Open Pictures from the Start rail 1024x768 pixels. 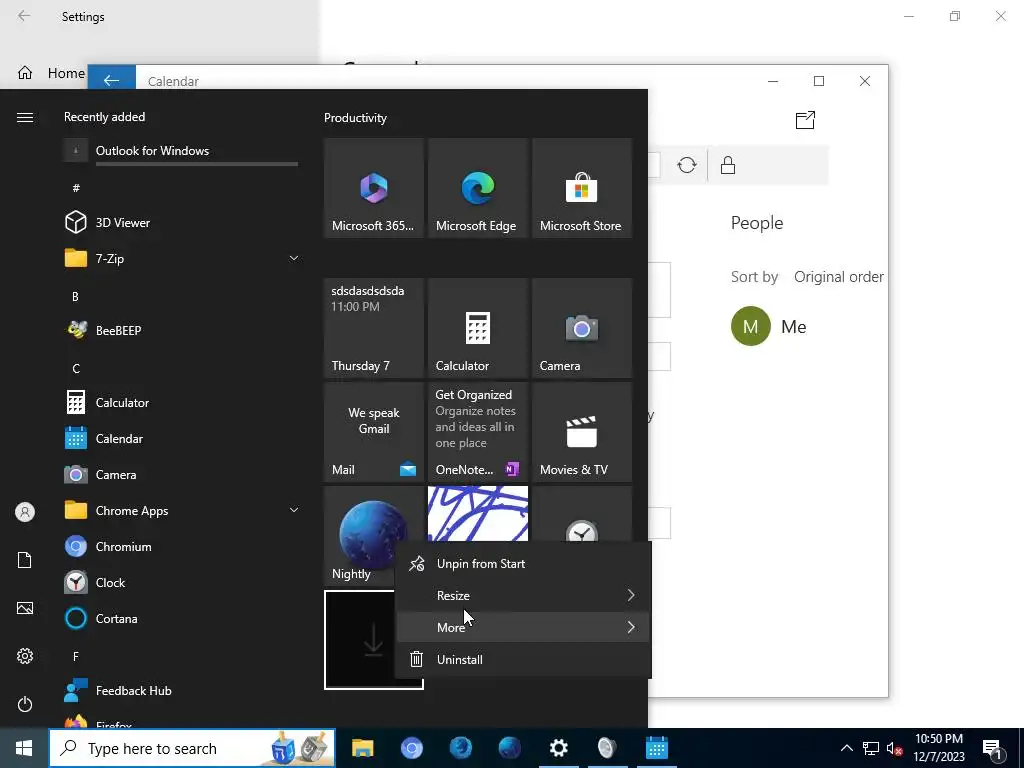click(25, 609)
